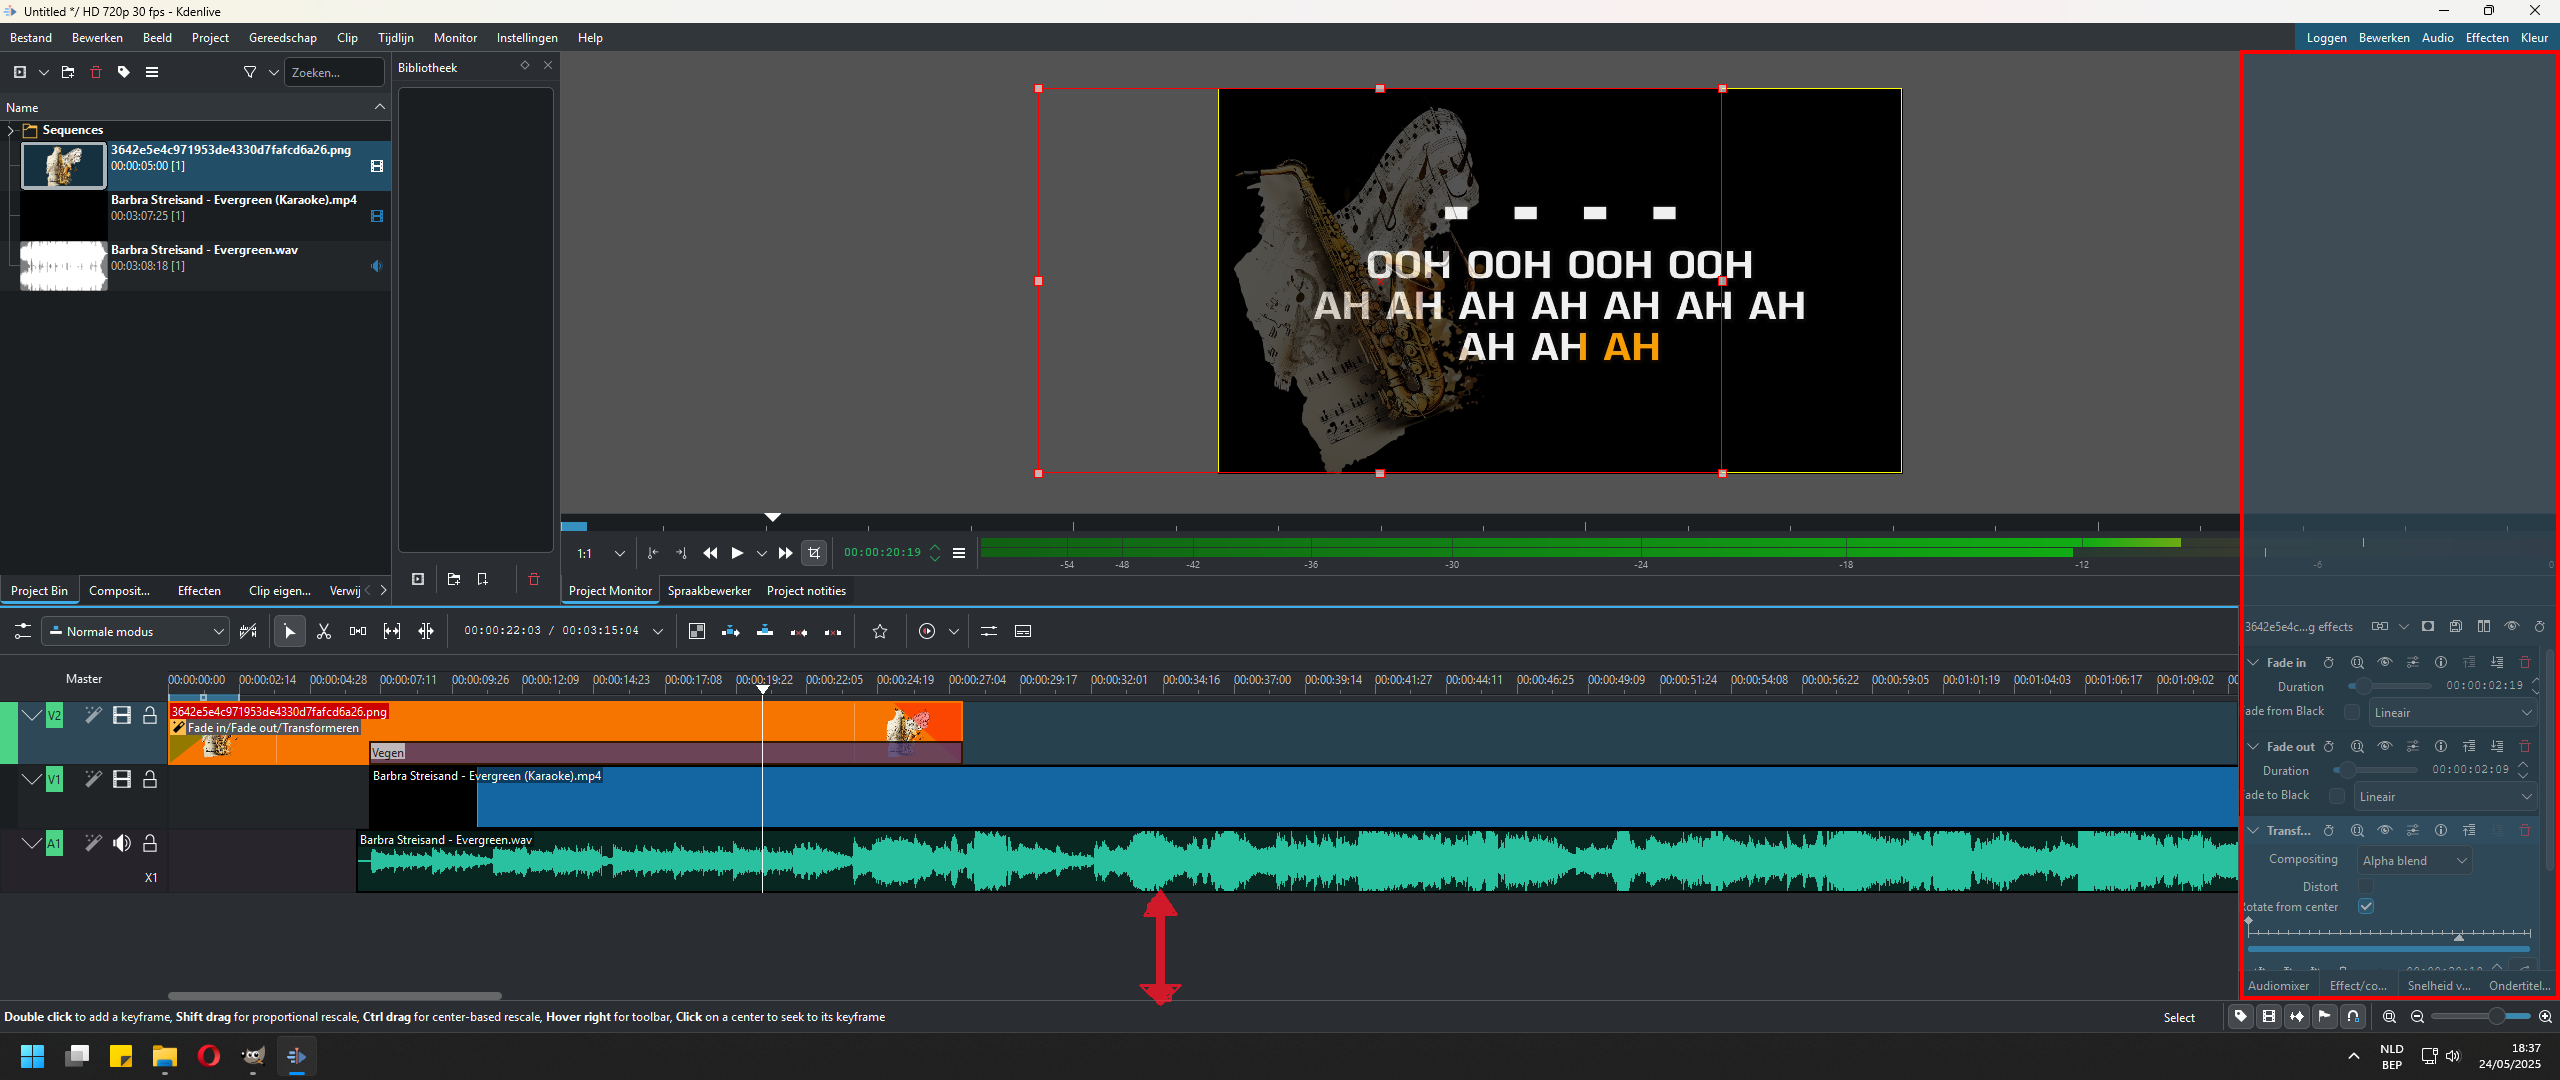
Task: Open the Normale modus edit mode dropdown
Action: [136, 631]
